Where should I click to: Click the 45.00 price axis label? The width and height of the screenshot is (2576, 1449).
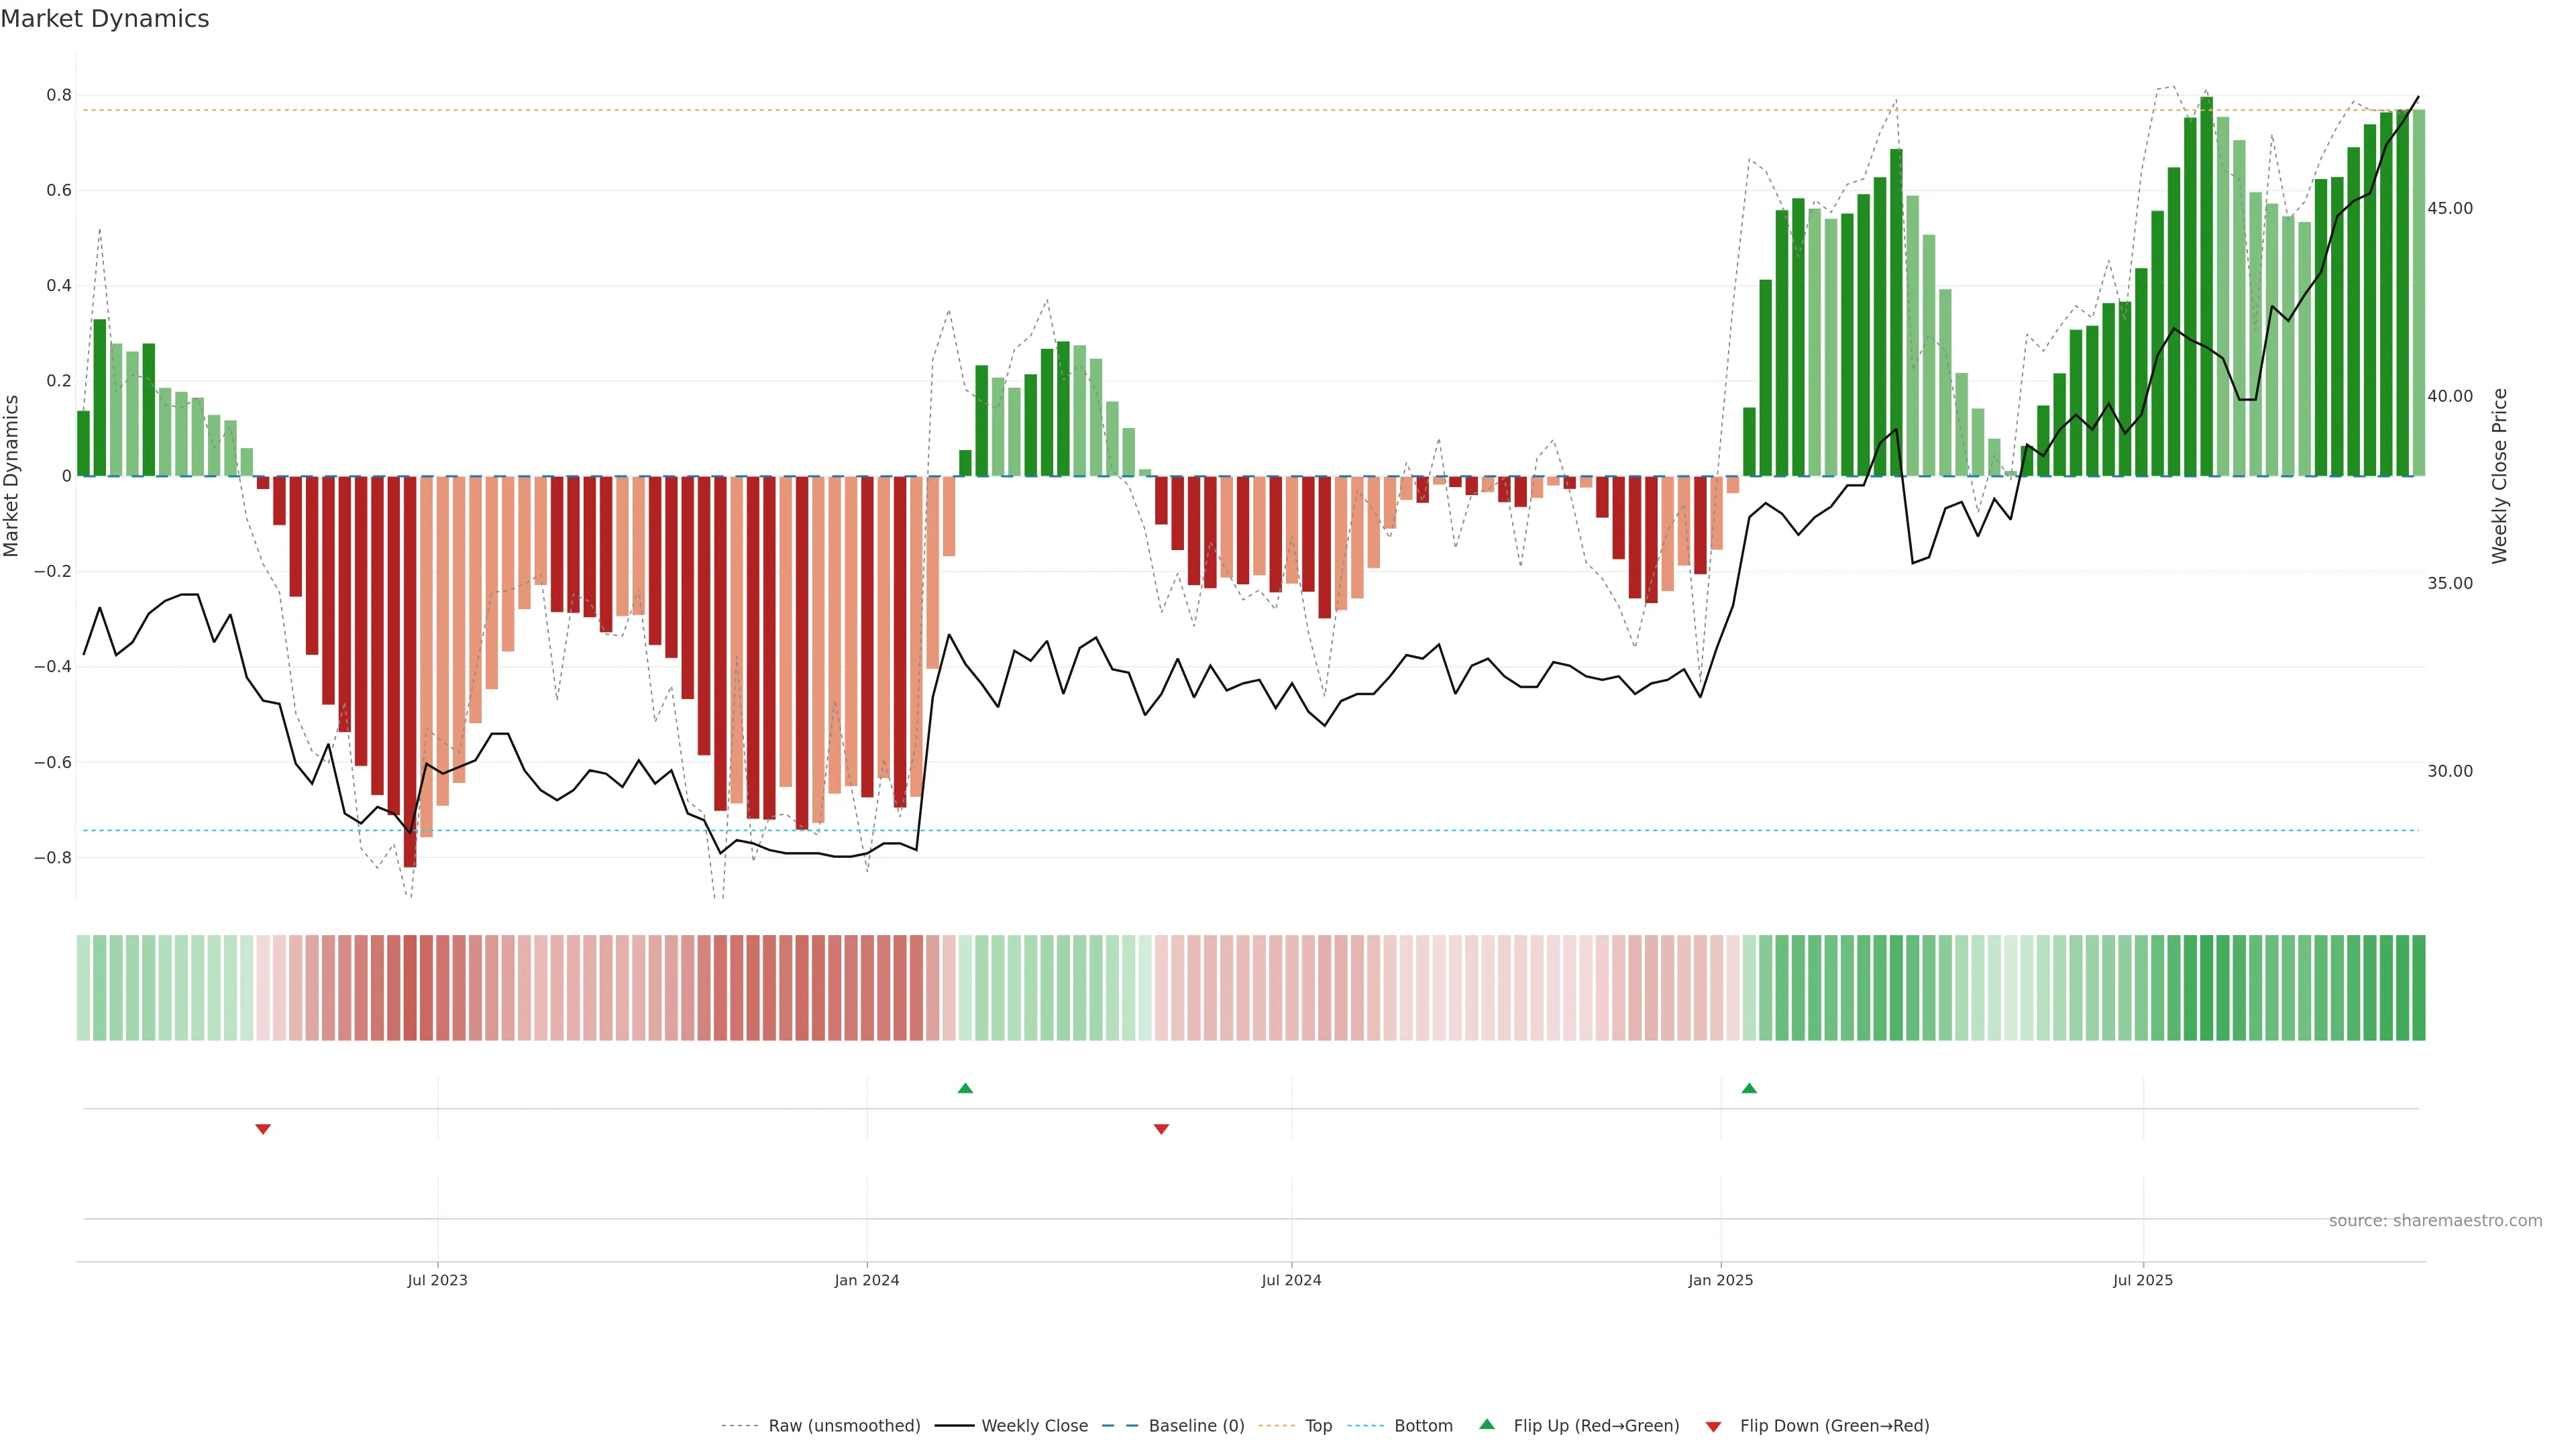click(x=2449, y=208)
